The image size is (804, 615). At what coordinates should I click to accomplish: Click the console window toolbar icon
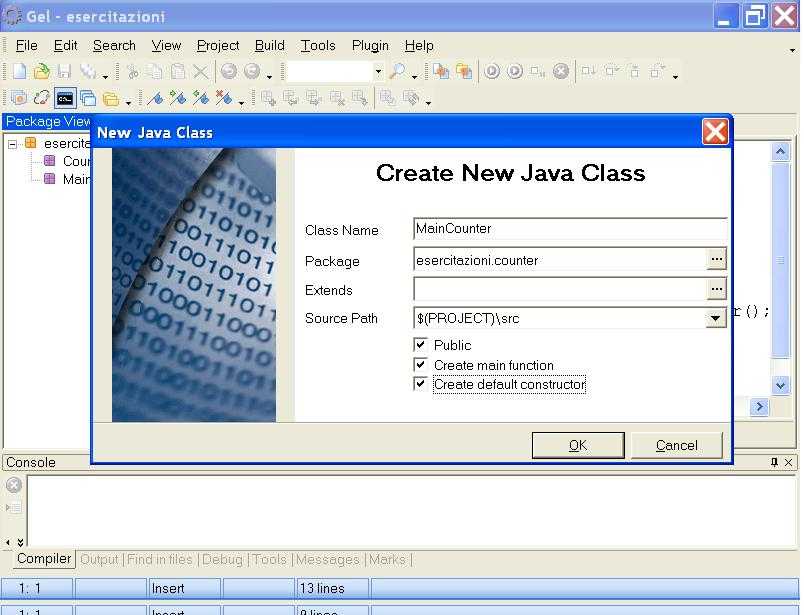[x=64, y=98]
